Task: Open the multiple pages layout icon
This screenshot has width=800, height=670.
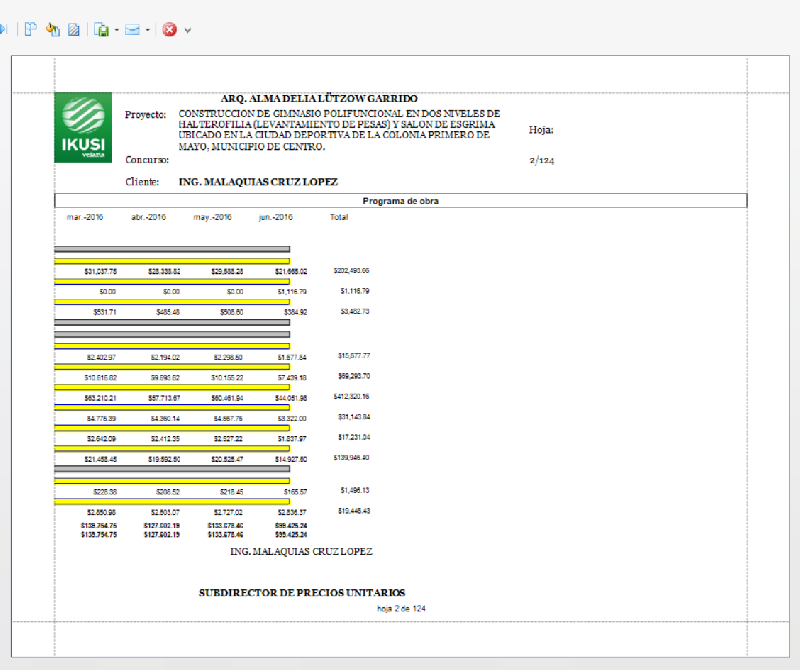Action: [x=31, y=30]
